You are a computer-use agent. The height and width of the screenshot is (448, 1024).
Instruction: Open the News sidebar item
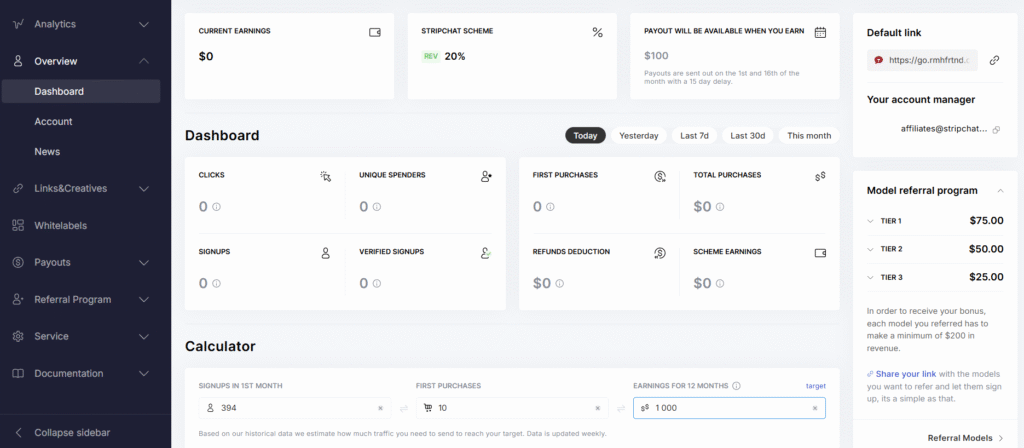pos(47,152)
